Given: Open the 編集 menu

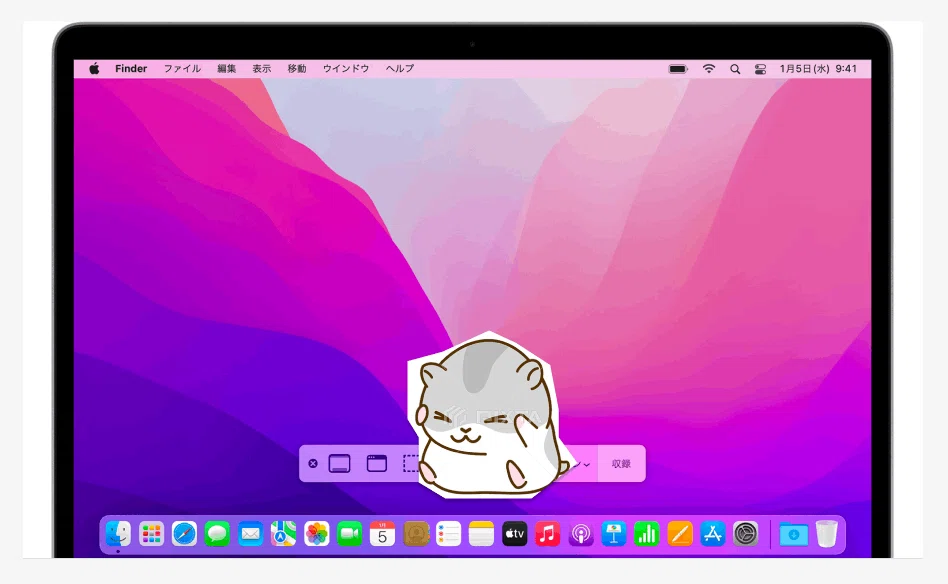Looking at the screenshot, I should (x=227, y=69).
